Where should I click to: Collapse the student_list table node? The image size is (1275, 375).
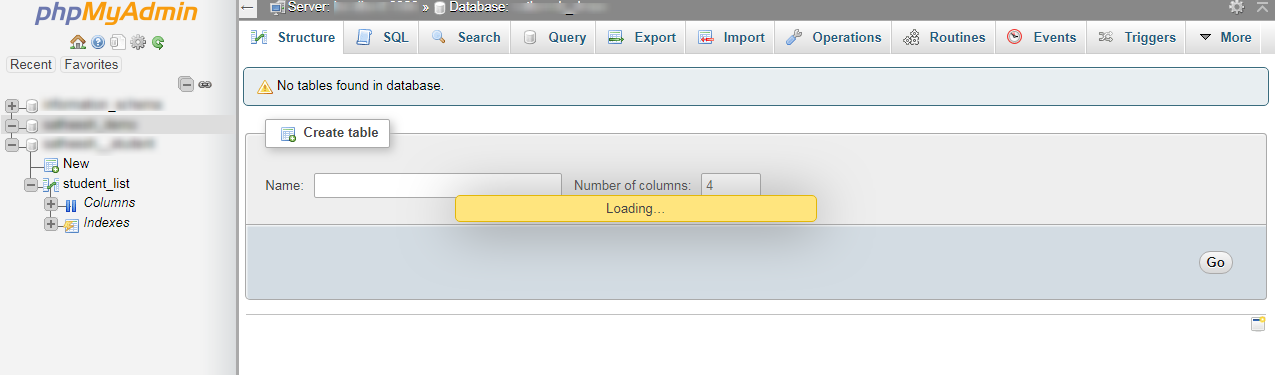pyautogui.click(x=31, y=184)
